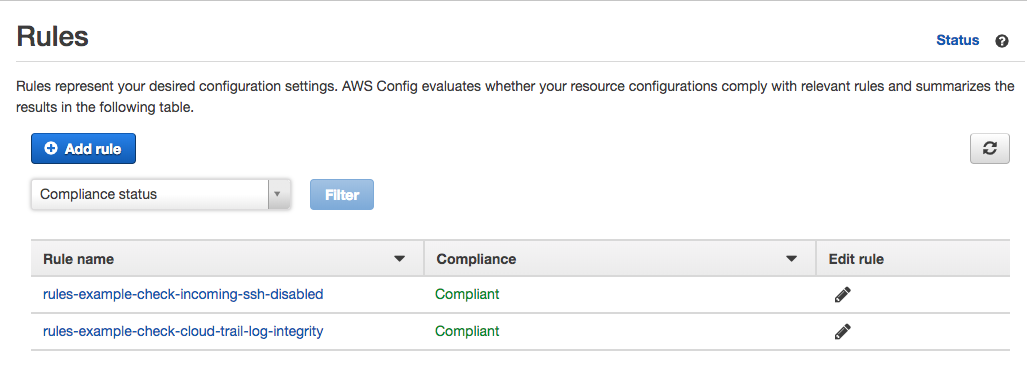Click Compliant status of cloud-trail rule
The height and width of the screenshot is (385, 1027).
coord(467,331)
